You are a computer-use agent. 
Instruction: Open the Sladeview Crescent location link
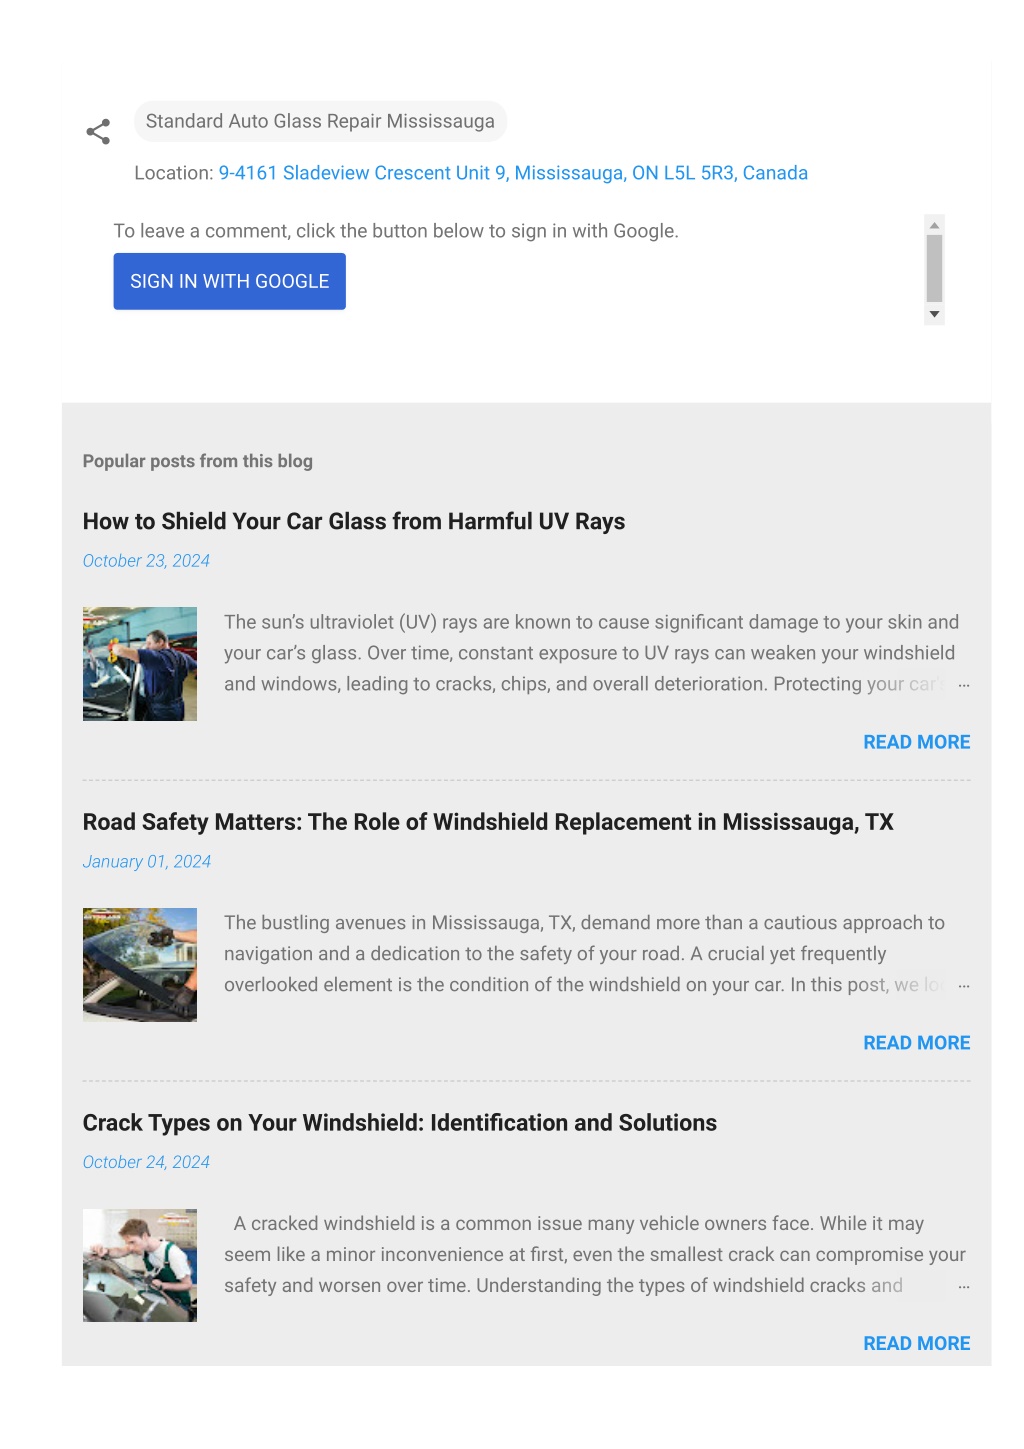pyautogui.click(x=513, y=173)
